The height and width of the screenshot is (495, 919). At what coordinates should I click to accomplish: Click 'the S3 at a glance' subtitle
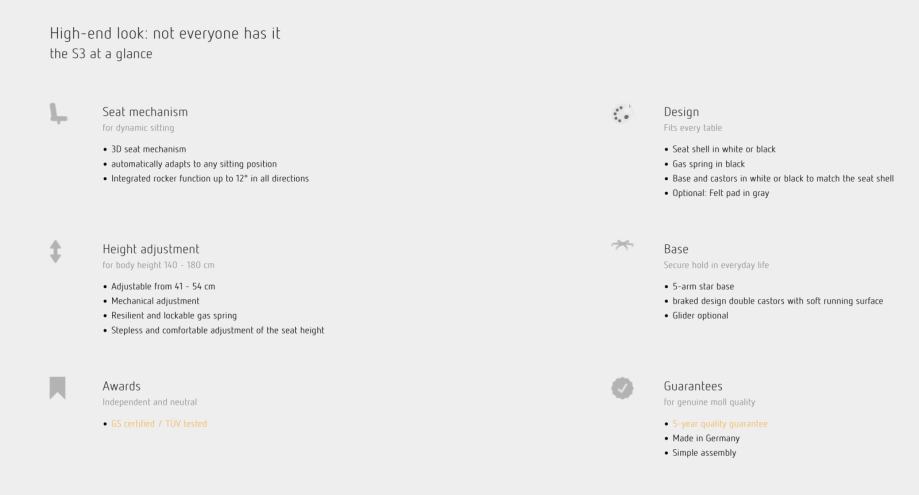(x=101, y=54)
